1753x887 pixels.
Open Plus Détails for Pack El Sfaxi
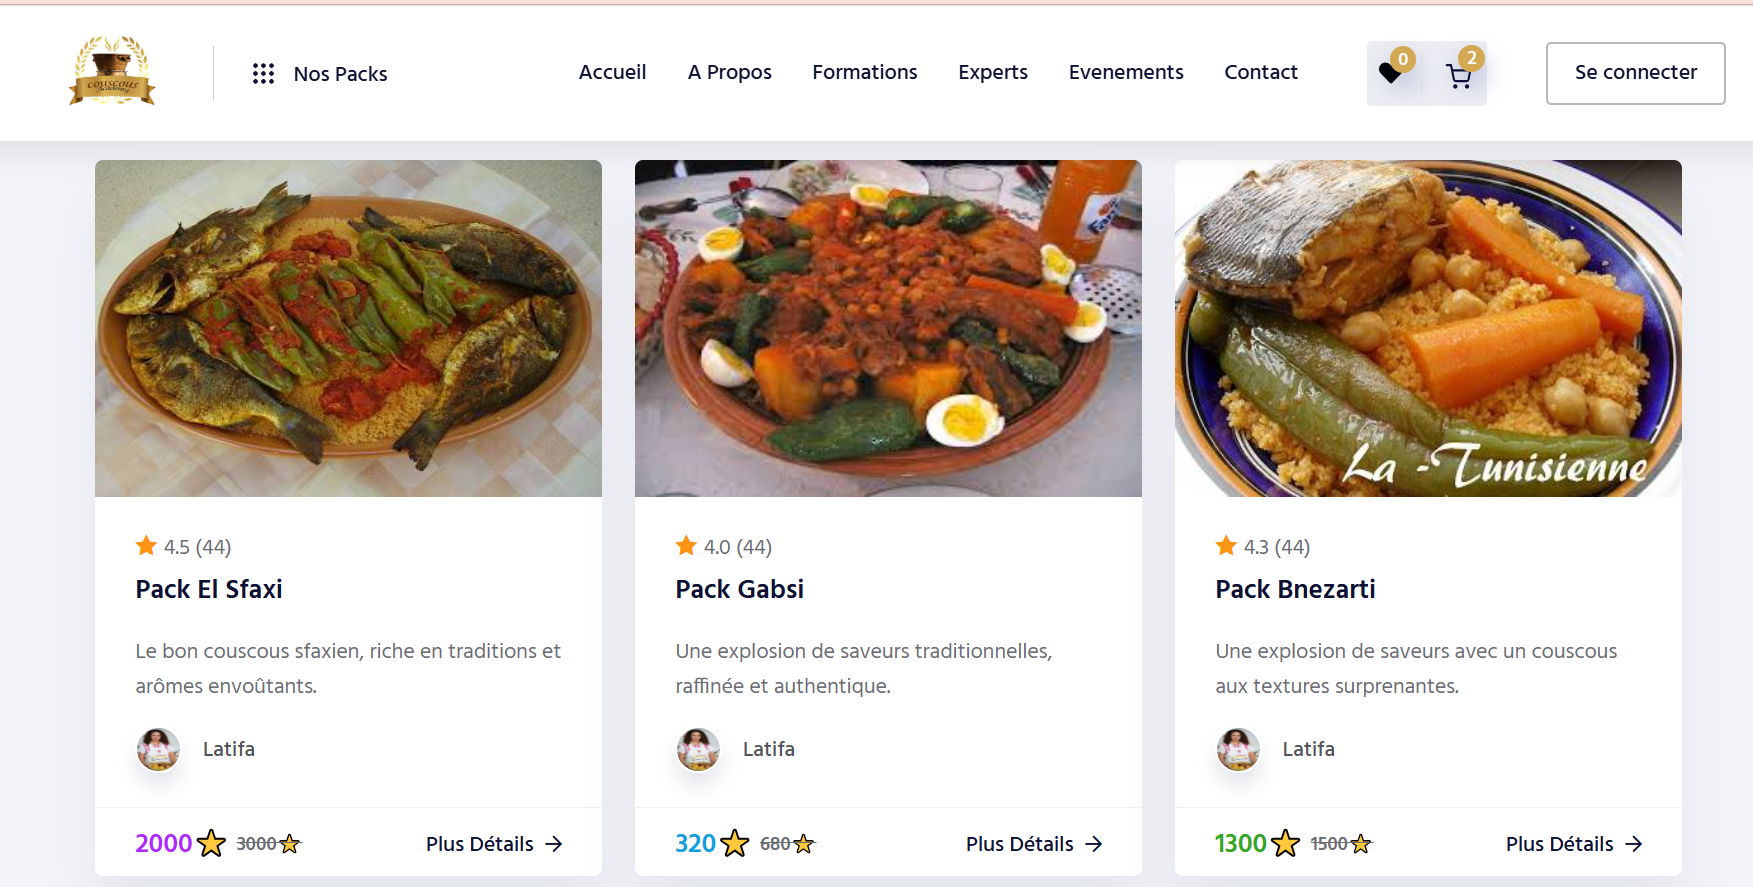(x=494, y=844)
